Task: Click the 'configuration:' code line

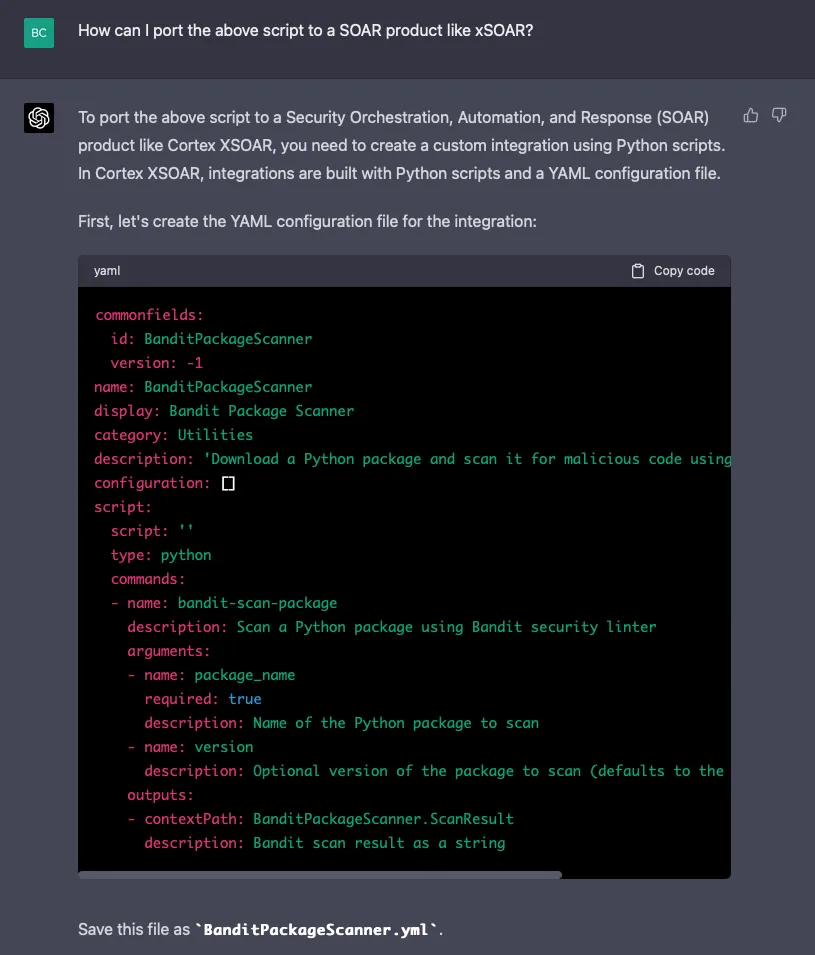Action: 164,483
